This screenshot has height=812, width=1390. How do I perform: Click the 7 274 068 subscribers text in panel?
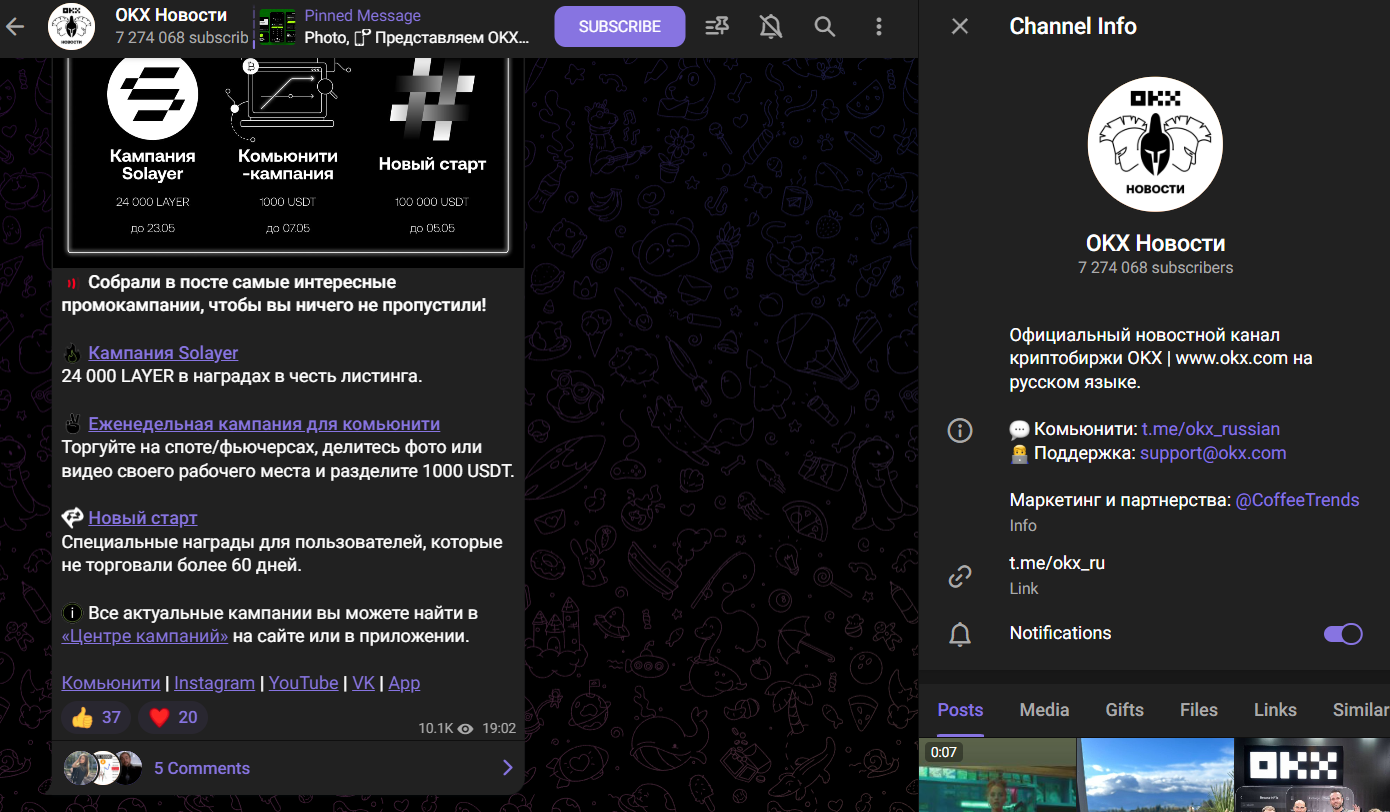(1155, 268)
